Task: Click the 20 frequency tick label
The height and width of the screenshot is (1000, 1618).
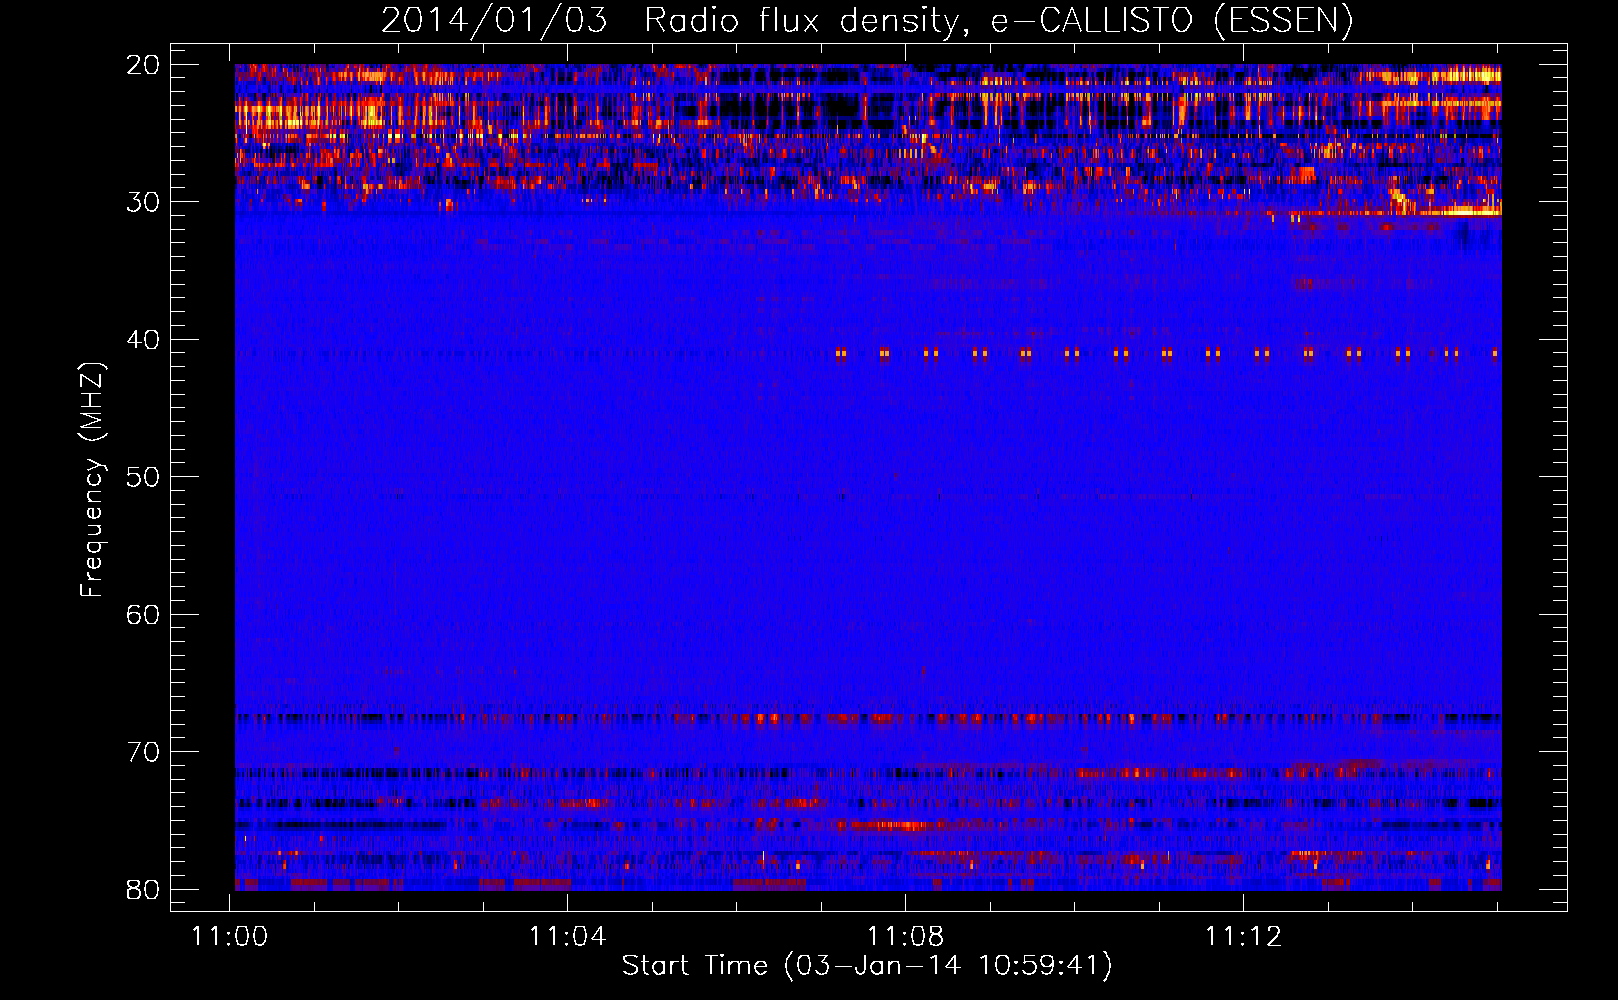Action: click(x=143, y=65)
